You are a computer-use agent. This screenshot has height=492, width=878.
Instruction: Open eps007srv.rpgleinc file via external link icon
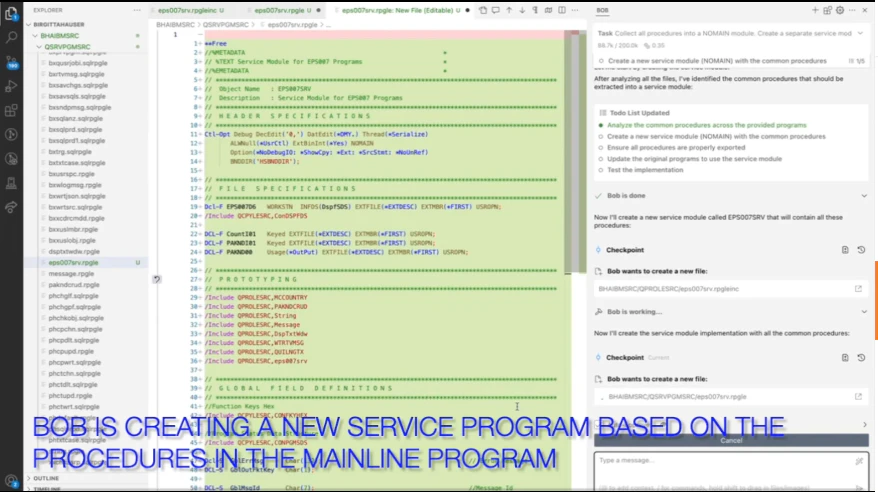[858, 289]
